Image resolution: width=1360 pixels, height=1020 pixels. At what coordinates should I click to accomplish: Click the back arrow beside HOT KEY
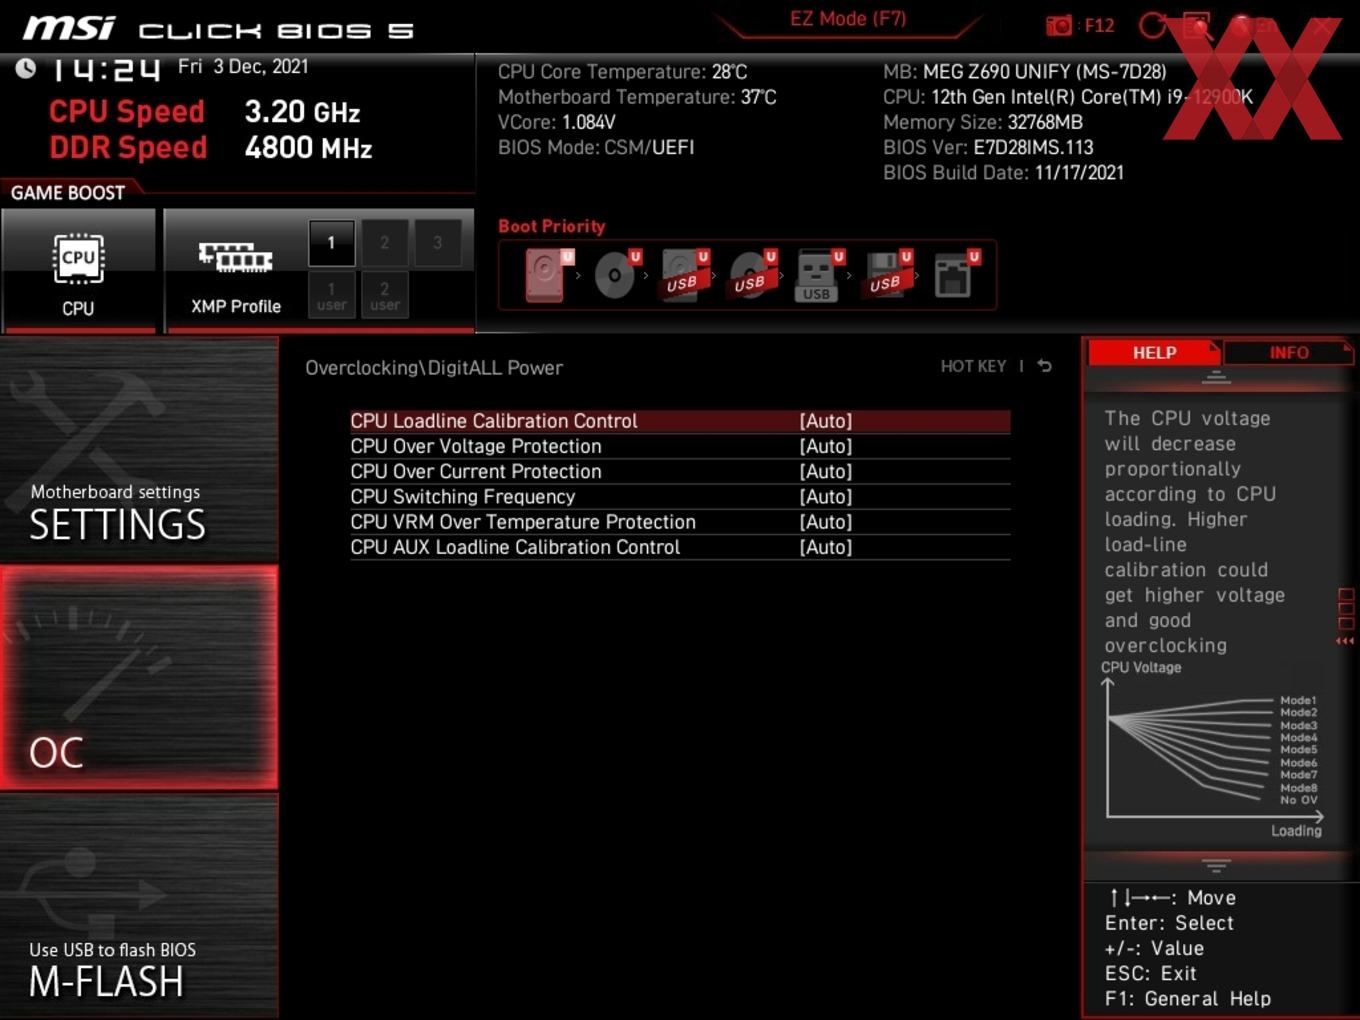(x=1044, y=366)
